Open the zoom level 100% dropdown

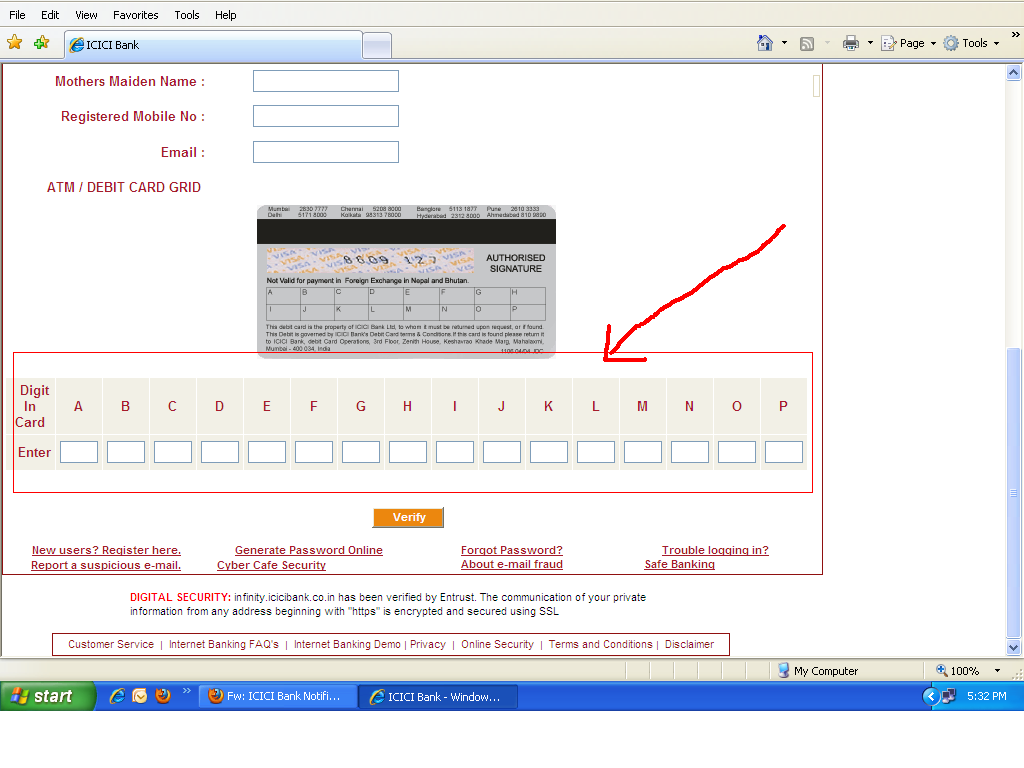pyautogui.click(x=997, y=671)
